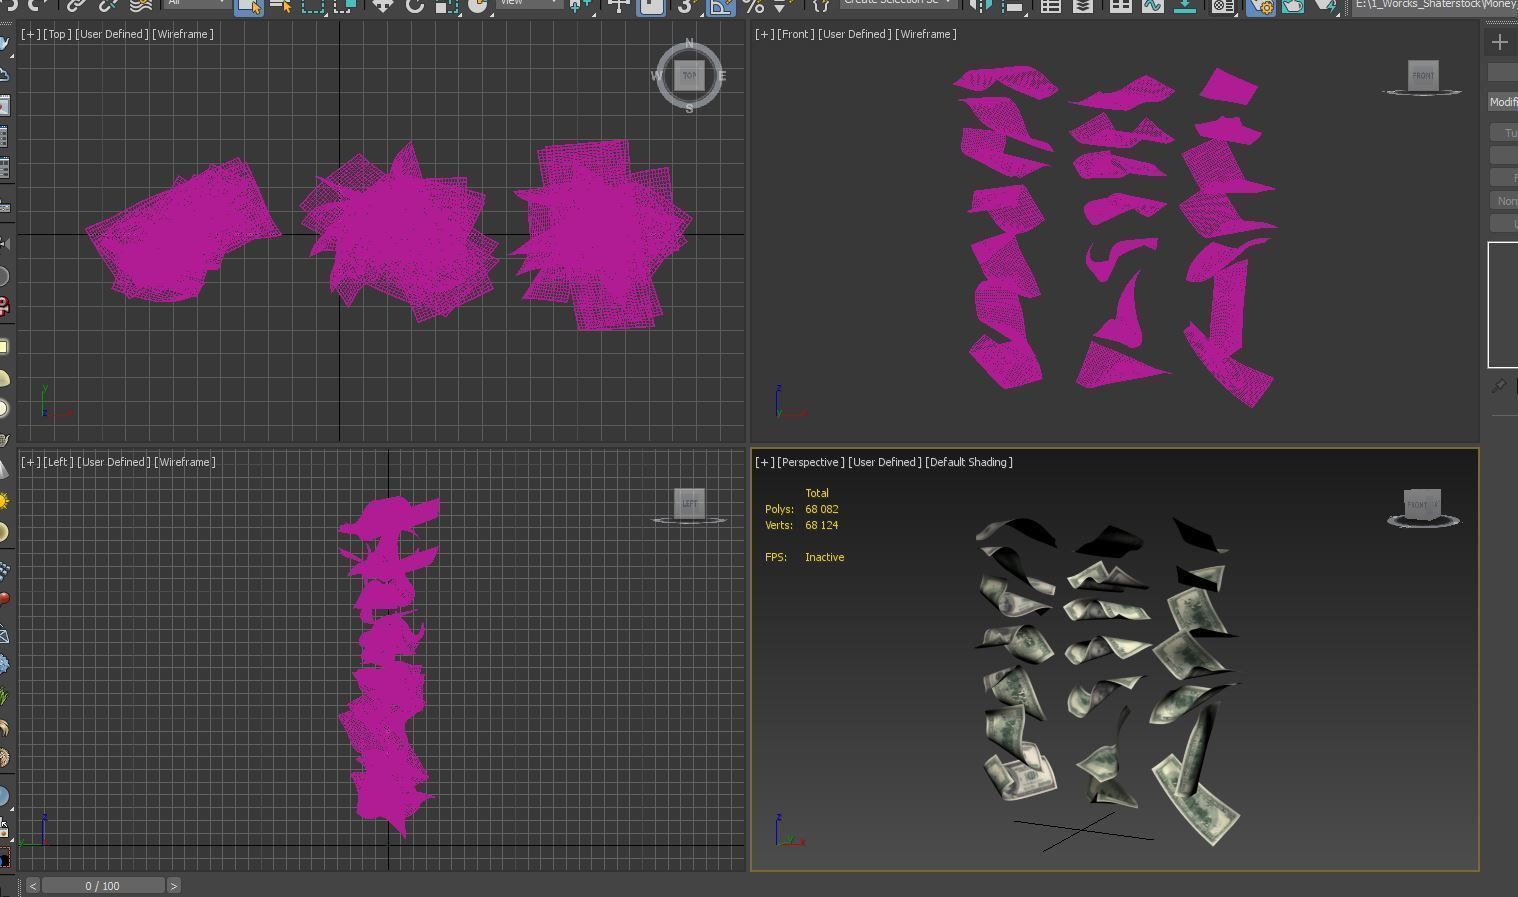The width and height of the screenshot is (1518, 897).
Task: Activate the Select and Rotate tool
Action: 414,4
